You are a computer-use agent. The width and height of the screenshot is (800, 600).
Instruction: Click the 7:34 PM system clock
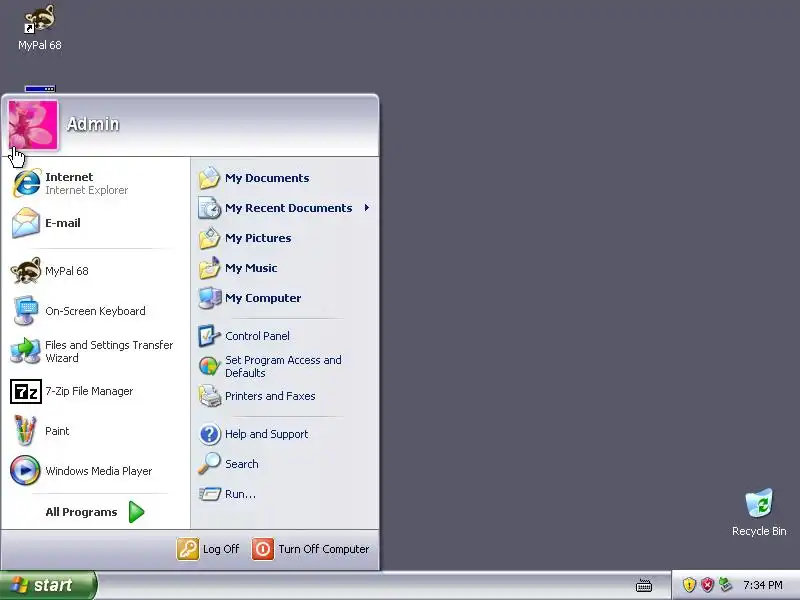point(763,585)
